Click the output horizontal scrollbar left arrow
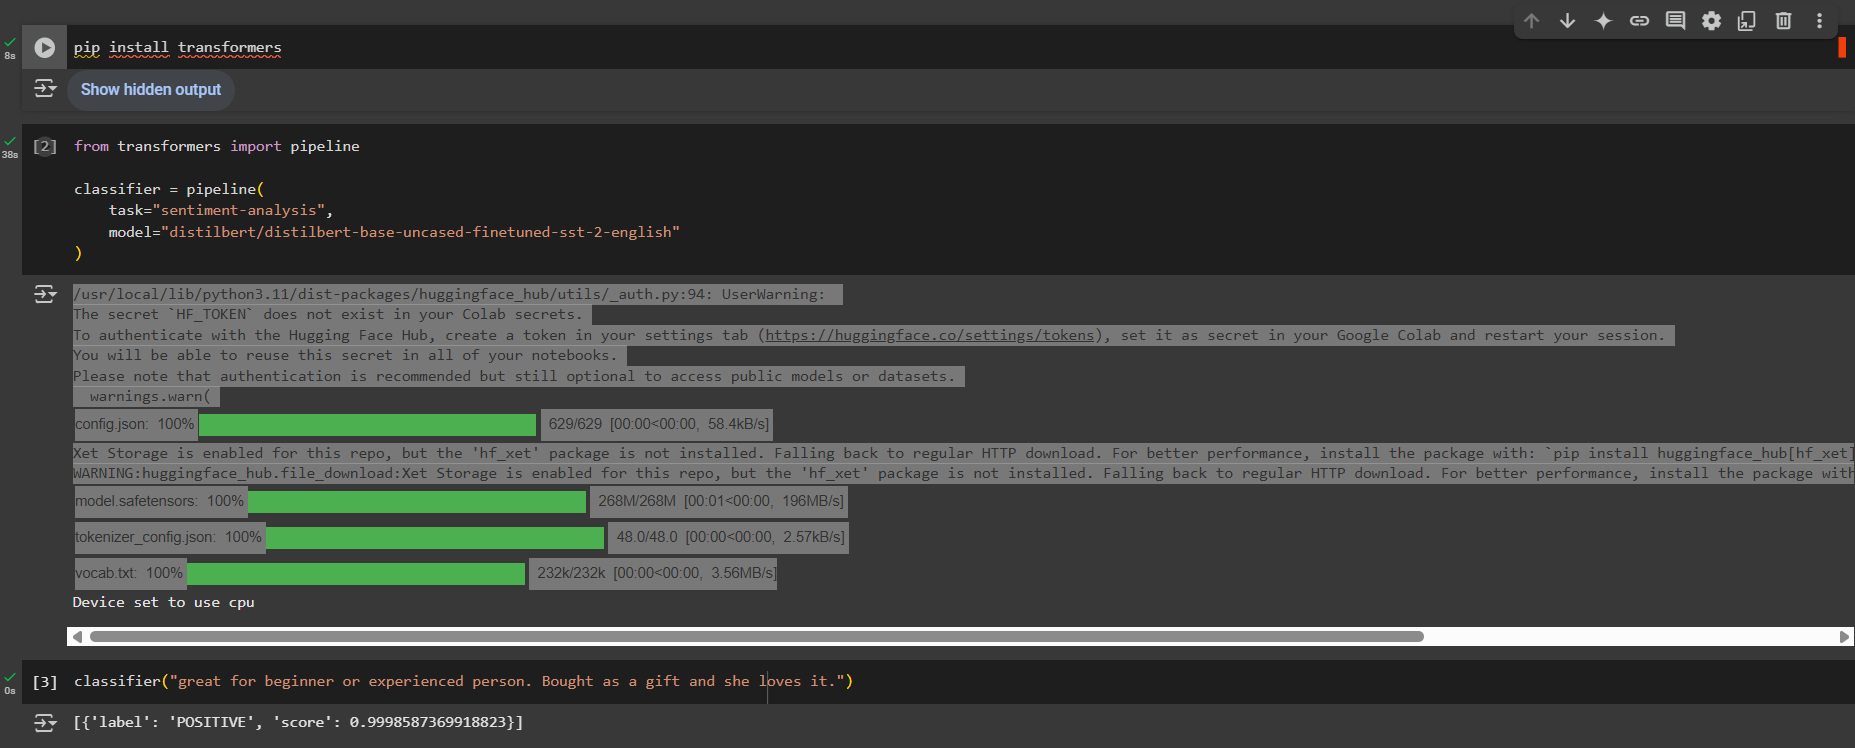This screenshot has height=748, width=1855. click(76, 637)
